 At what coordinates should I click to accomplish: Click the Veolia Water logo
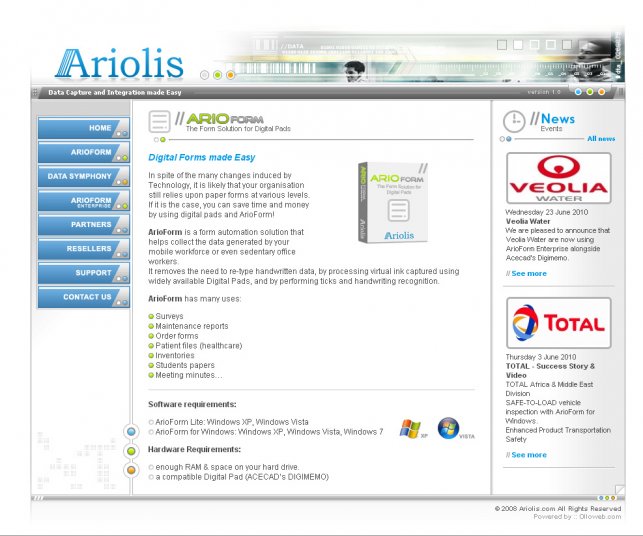pos(559,178)
